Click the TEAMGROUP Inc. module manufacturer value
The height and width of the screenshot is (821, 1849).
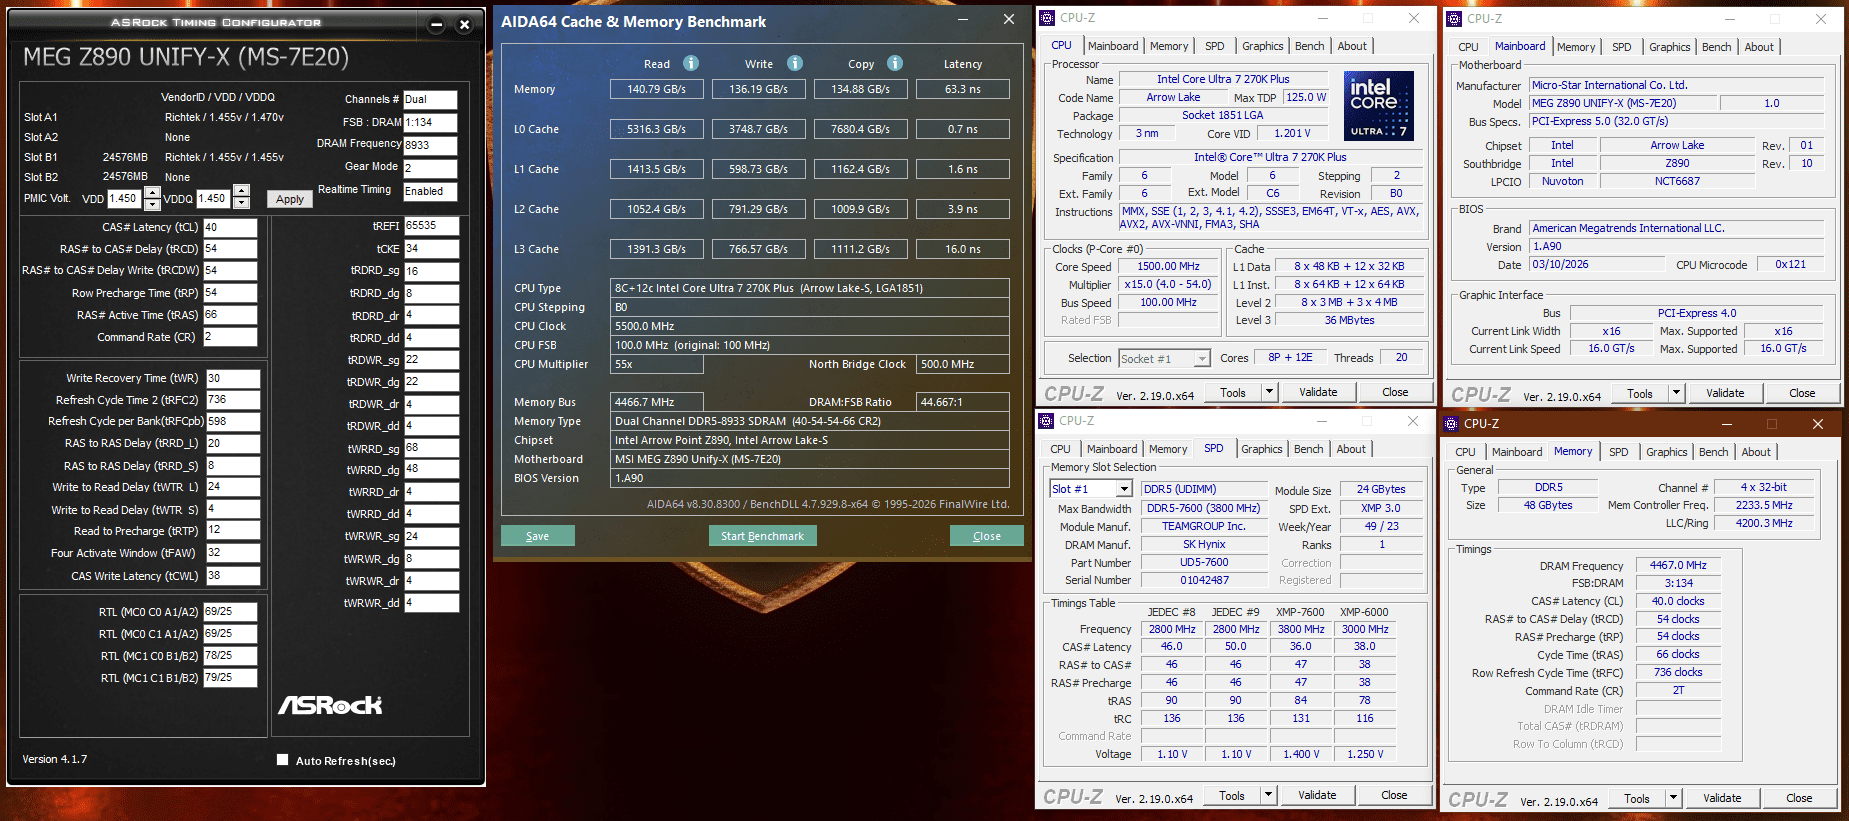point(1204,526)
